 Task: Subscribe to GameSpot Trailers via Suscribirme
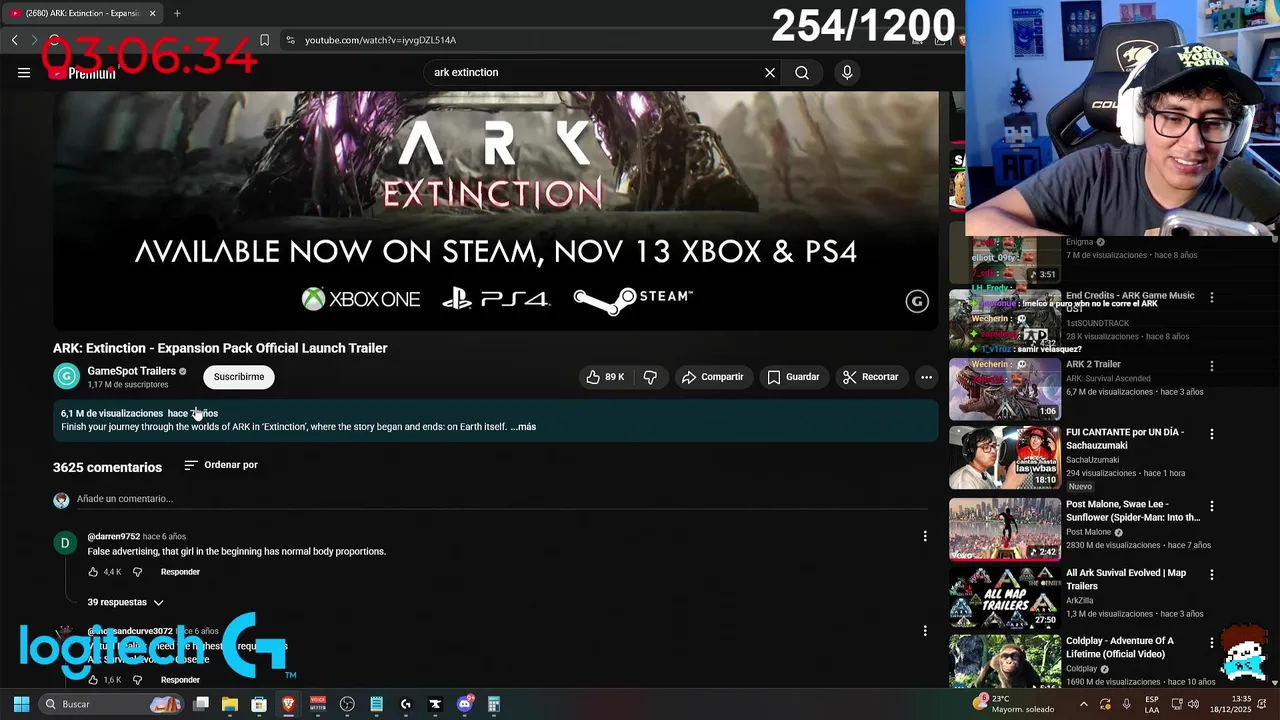point(239,377)
